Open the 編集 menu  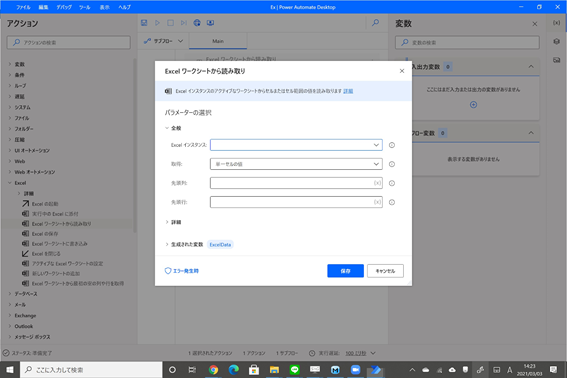(43, 7)
